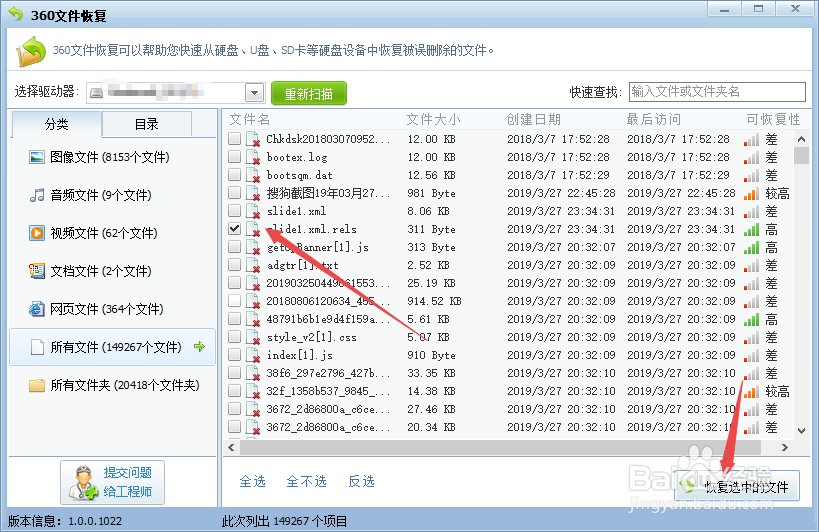Click the vertical scrollbar down arrow
The image size is (819, 532).
point(801,431)
